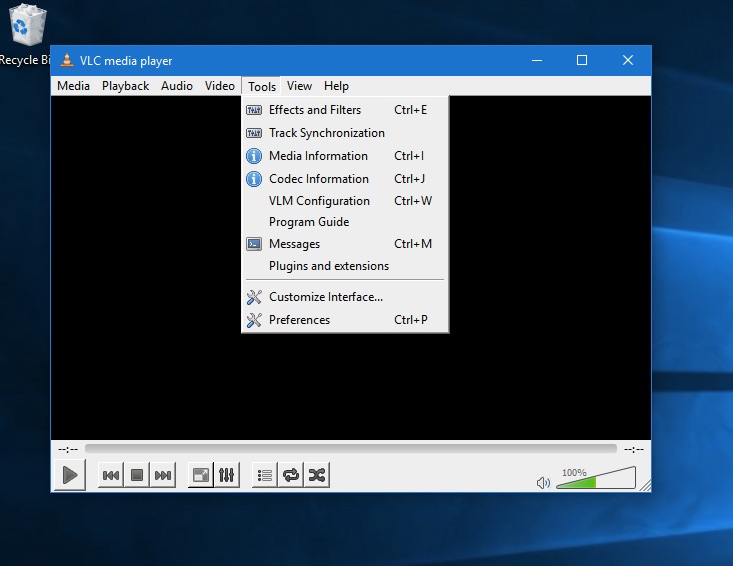Mute audio via the speaker icon
Screen dimensions: 733x566
pos(543,482)
